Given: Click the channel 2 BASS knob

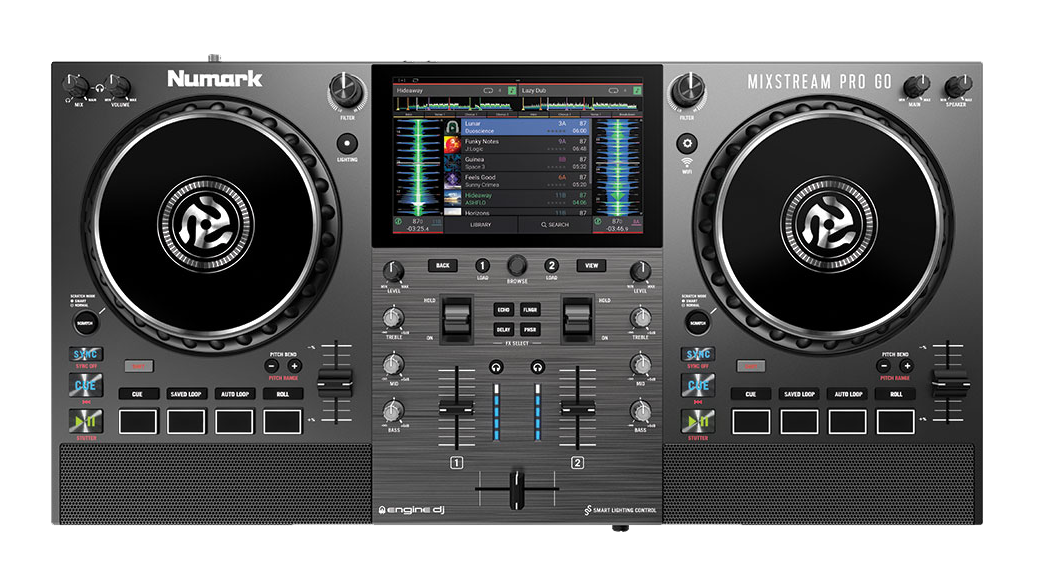Looking at the screenshot, I should click(641, 411).
